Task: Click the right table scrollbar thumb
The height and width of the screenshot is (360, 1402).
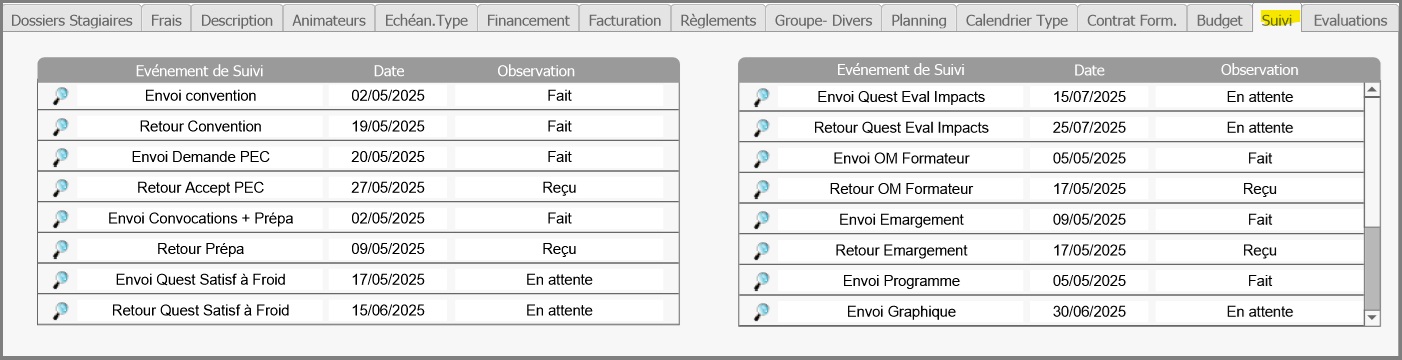Action: point(1372,267)
